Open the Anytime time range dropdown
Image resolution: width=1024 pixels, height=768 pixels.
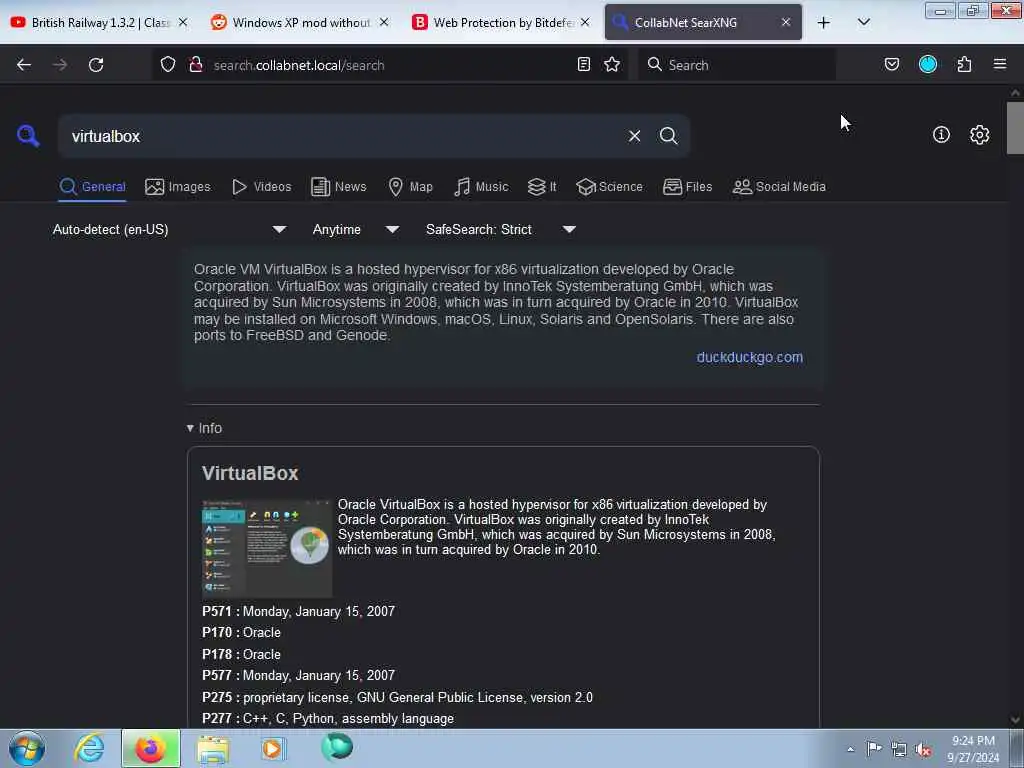point(355,229)
